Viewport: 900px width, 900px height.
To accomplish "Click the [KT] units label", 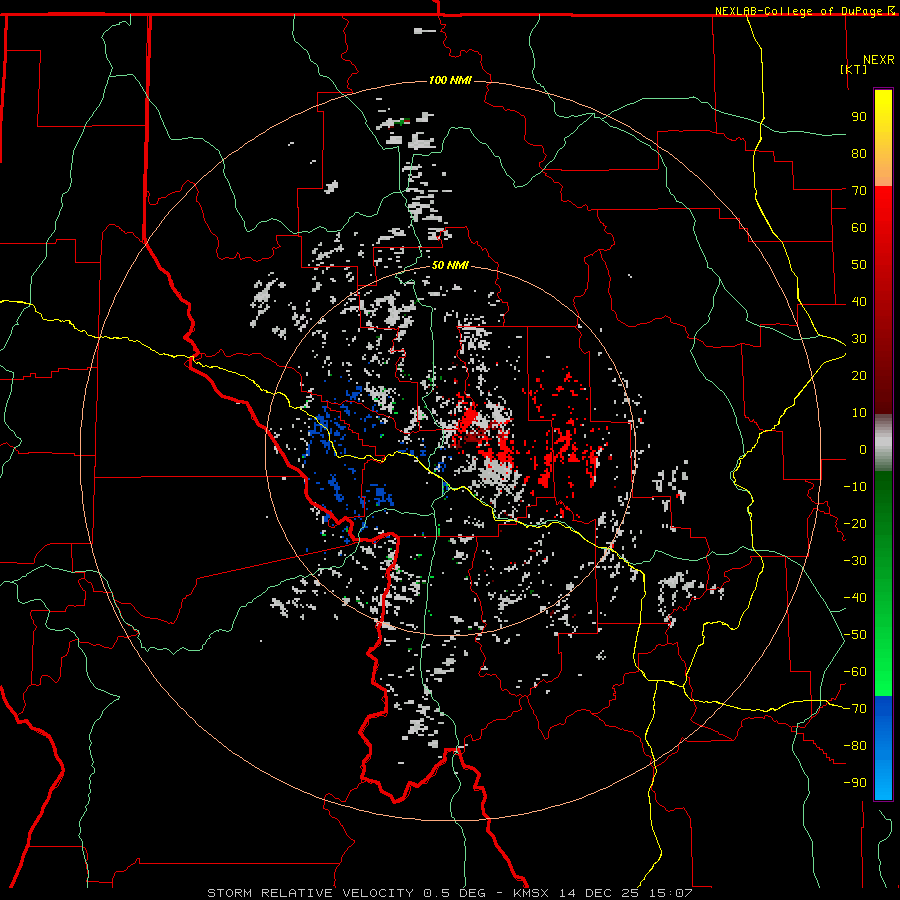I will tap(854, 69).
